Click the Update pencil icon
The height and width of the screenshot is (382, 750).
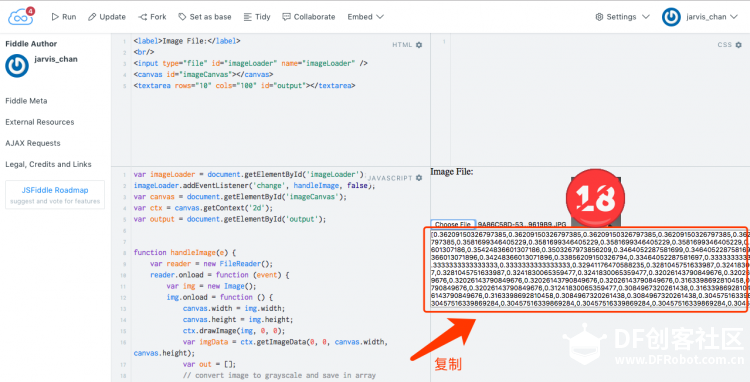[x=92, y=17]
